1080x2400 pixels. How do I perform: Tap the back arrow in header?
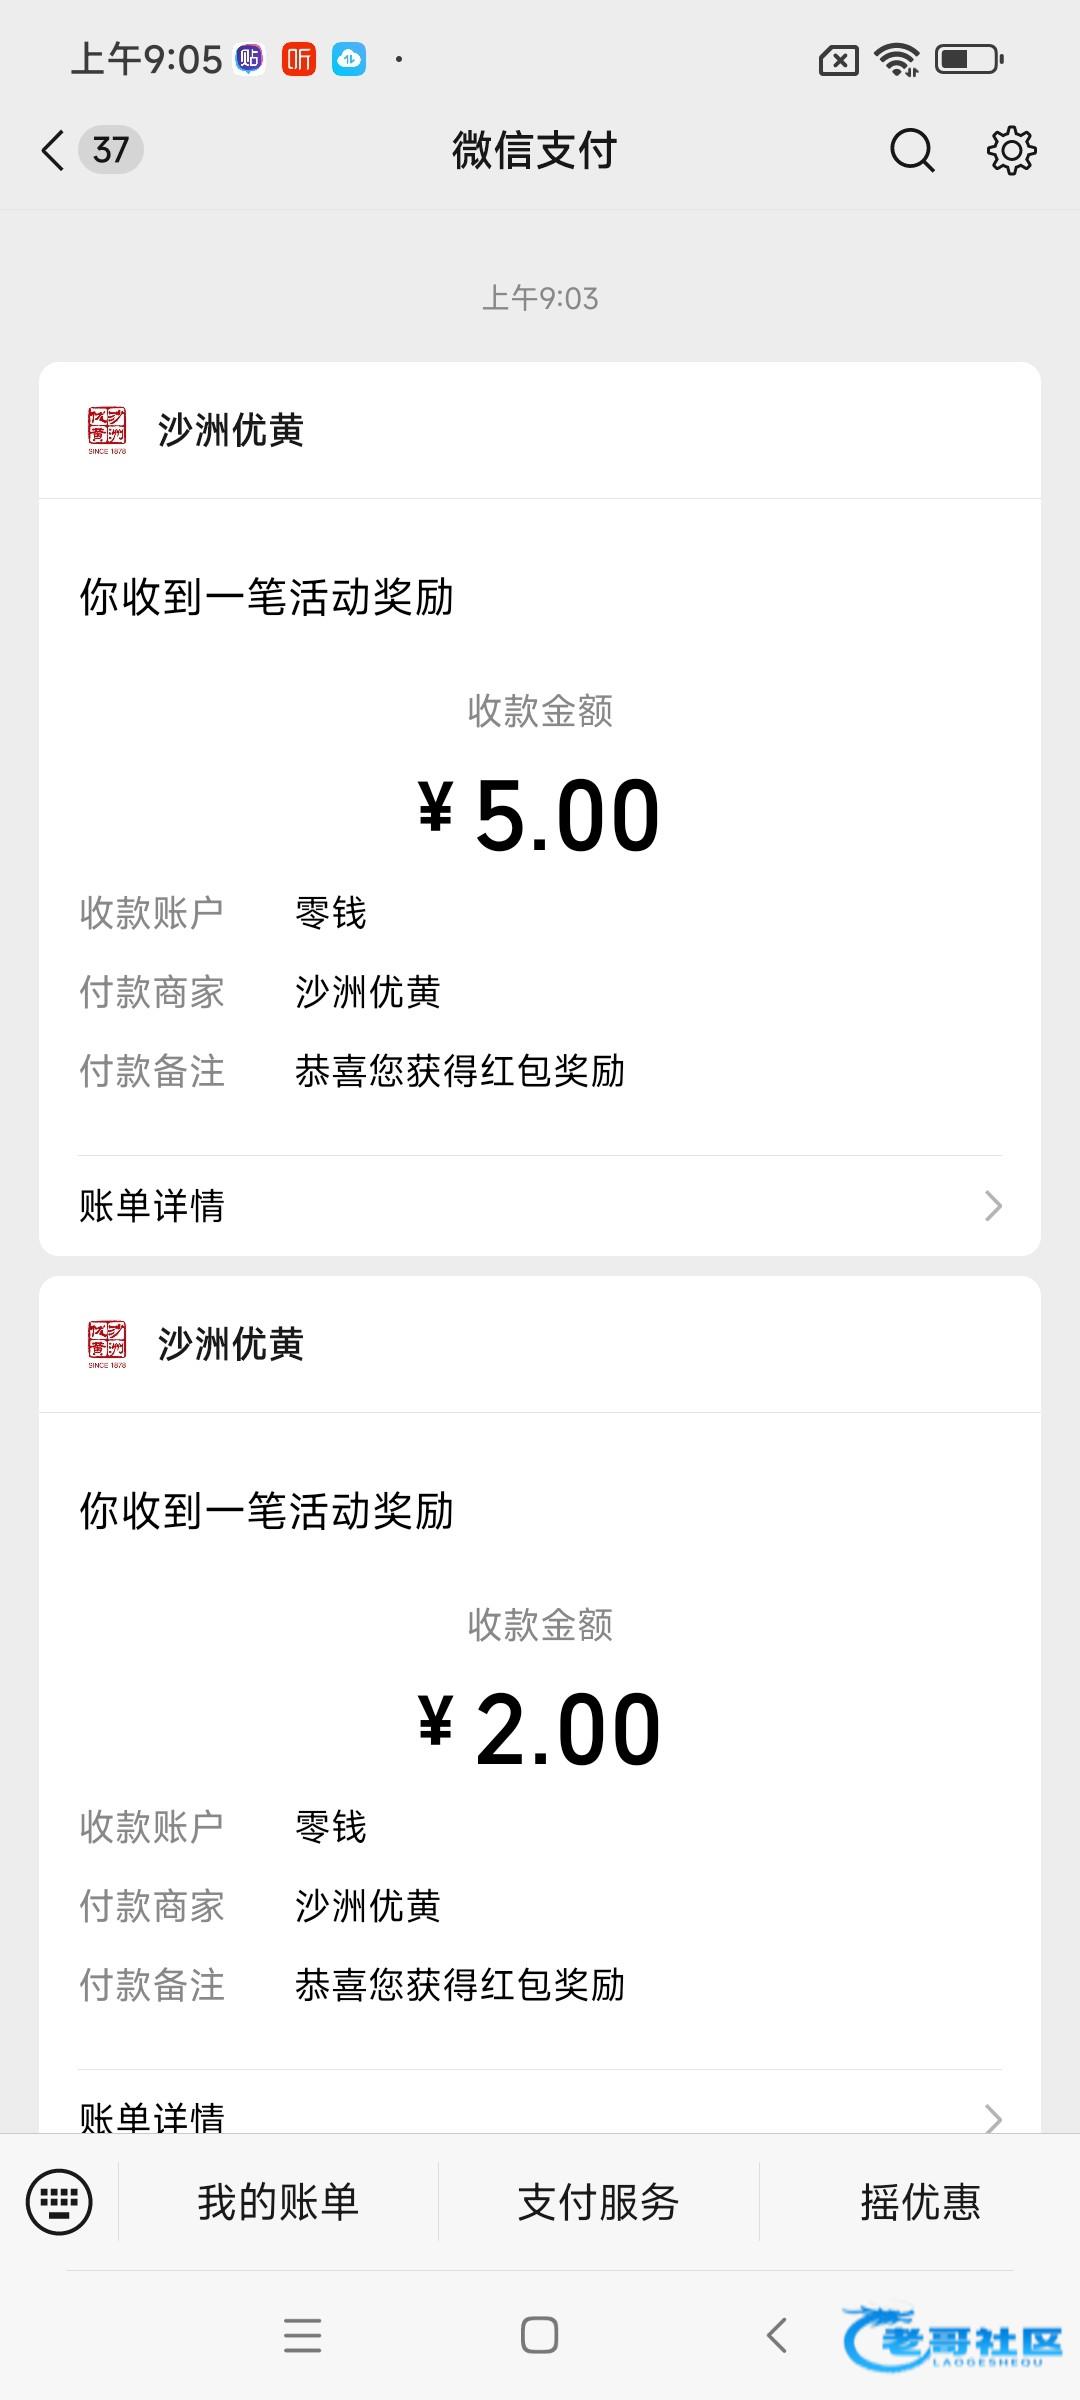pos(53,151)
